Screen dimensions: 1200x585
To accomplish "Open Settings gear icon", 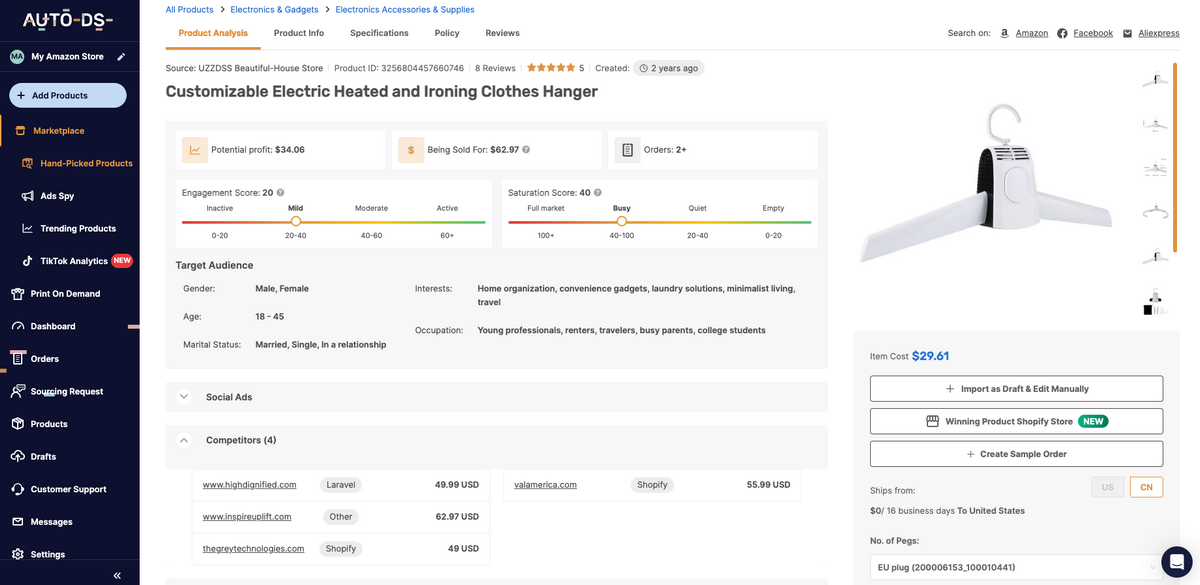I will pyautogui.click(x=17, y=554).
